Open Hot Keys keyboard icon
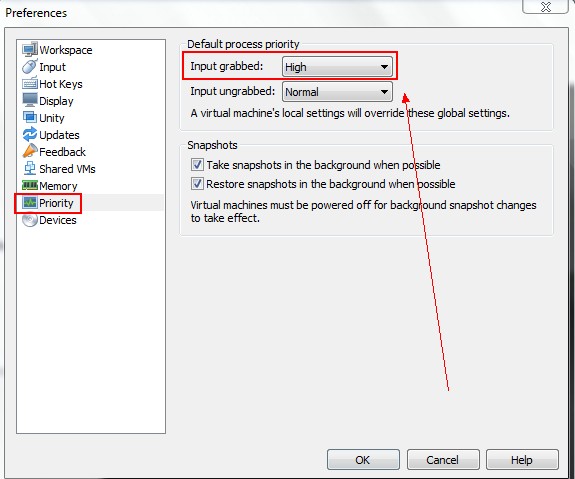The width and height of the screenshot is (575, 479). (x=30, y=83)
